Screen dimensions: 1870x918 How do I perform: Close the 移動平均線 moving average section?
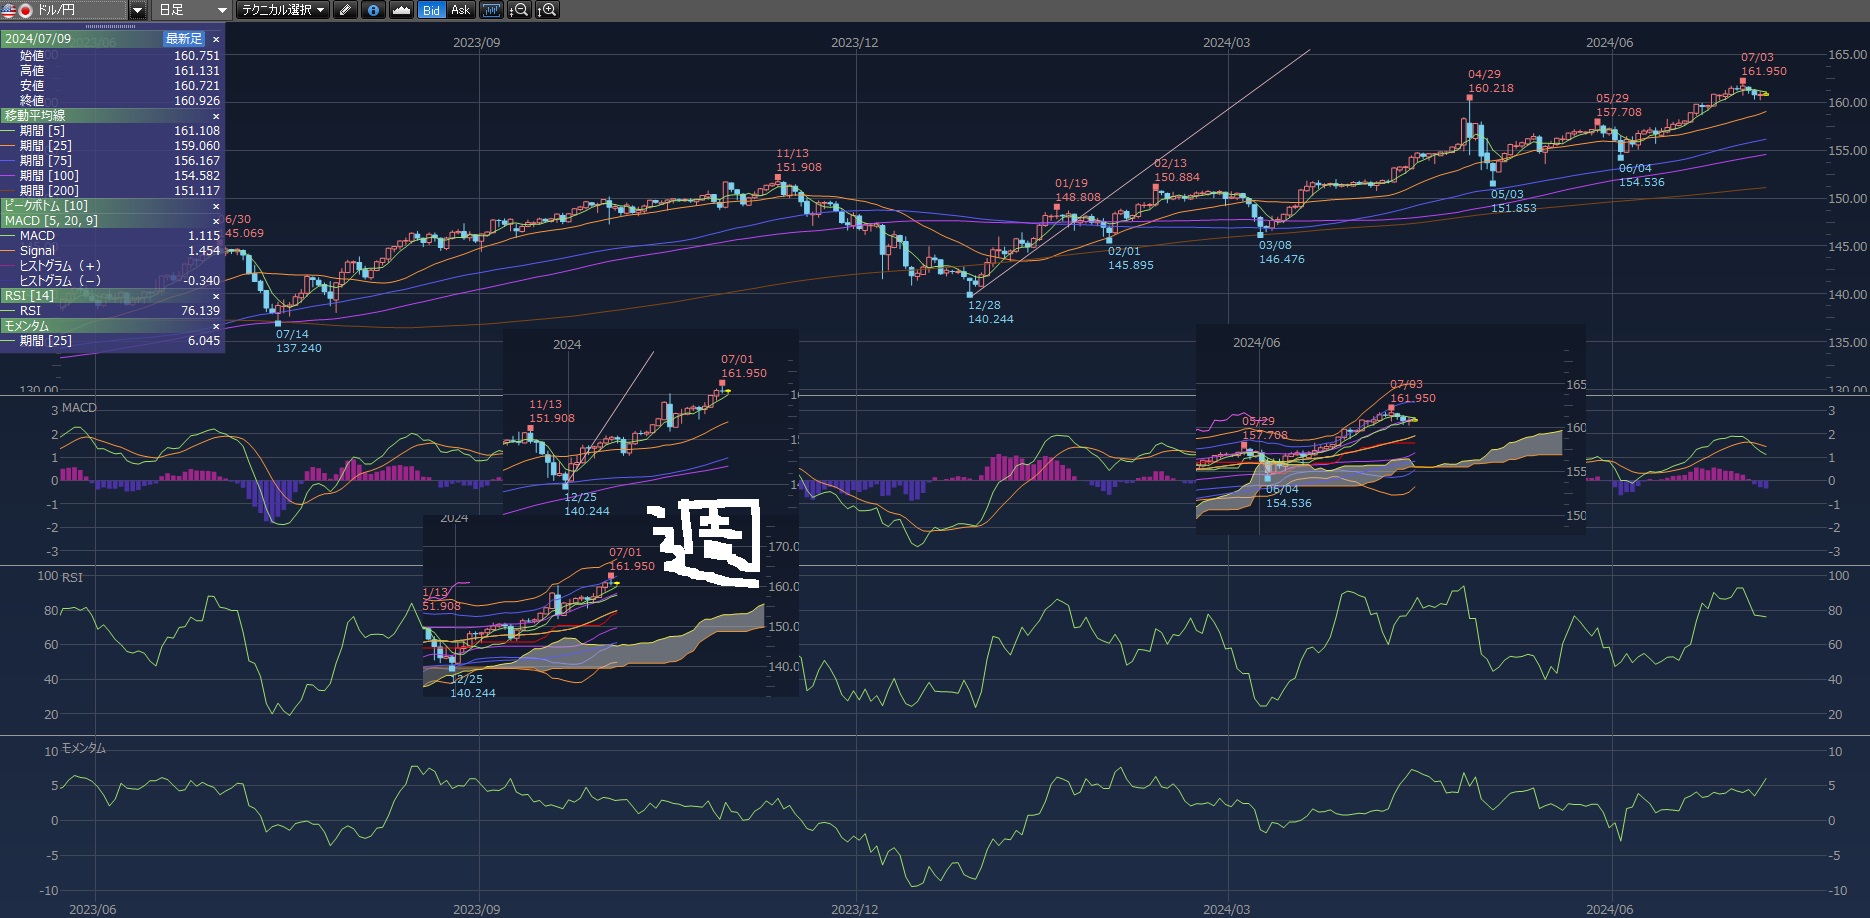(216, 116)
